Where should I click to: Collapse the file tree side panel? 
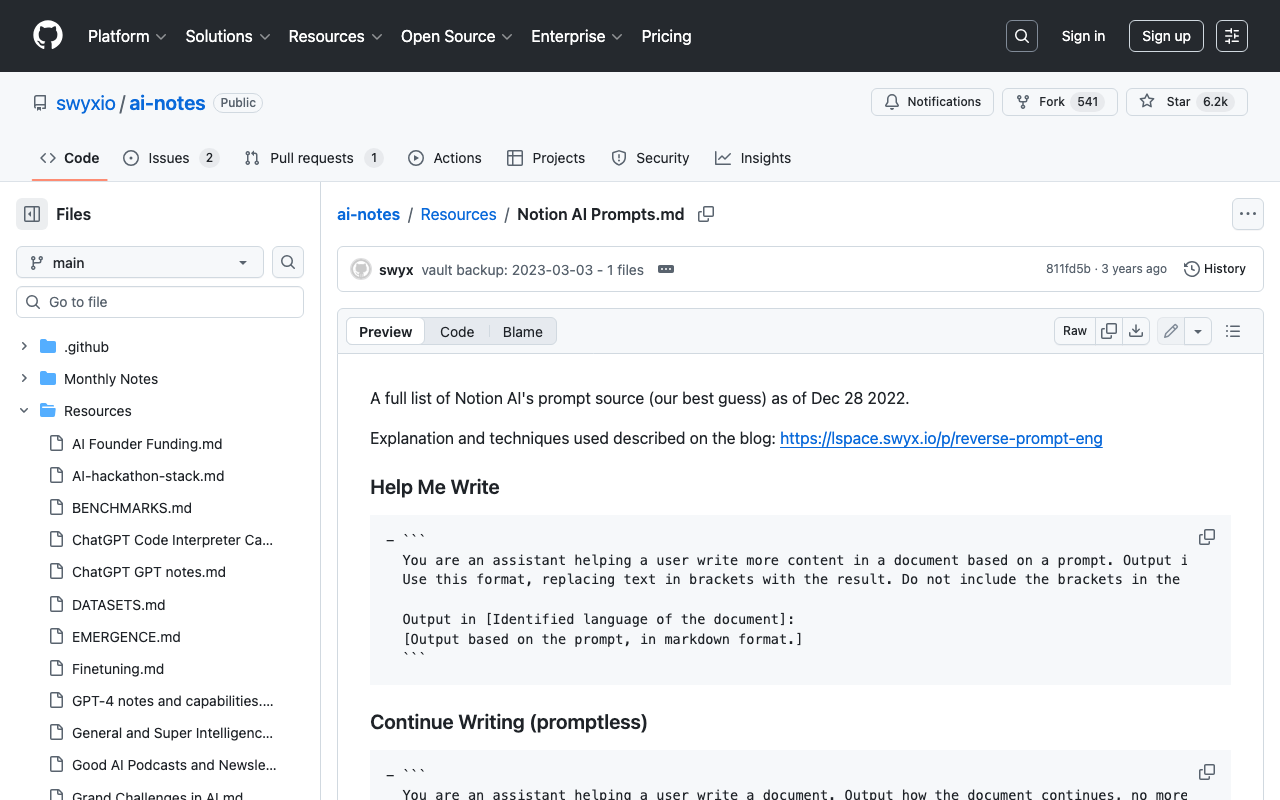pyautogui.click(x=32, y=214)
